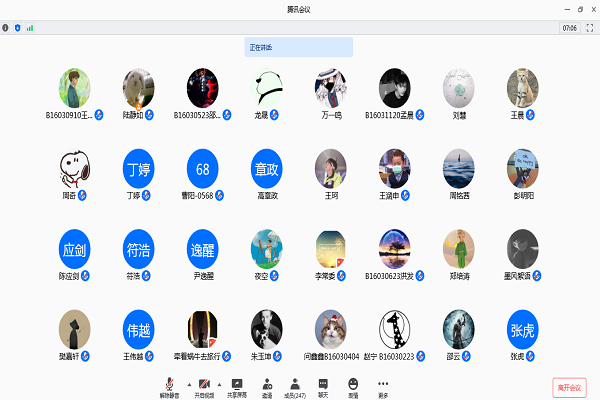Click the blue security shield icon
The height and width of the screenshot is (400, 600).
(x=18, y=28)
